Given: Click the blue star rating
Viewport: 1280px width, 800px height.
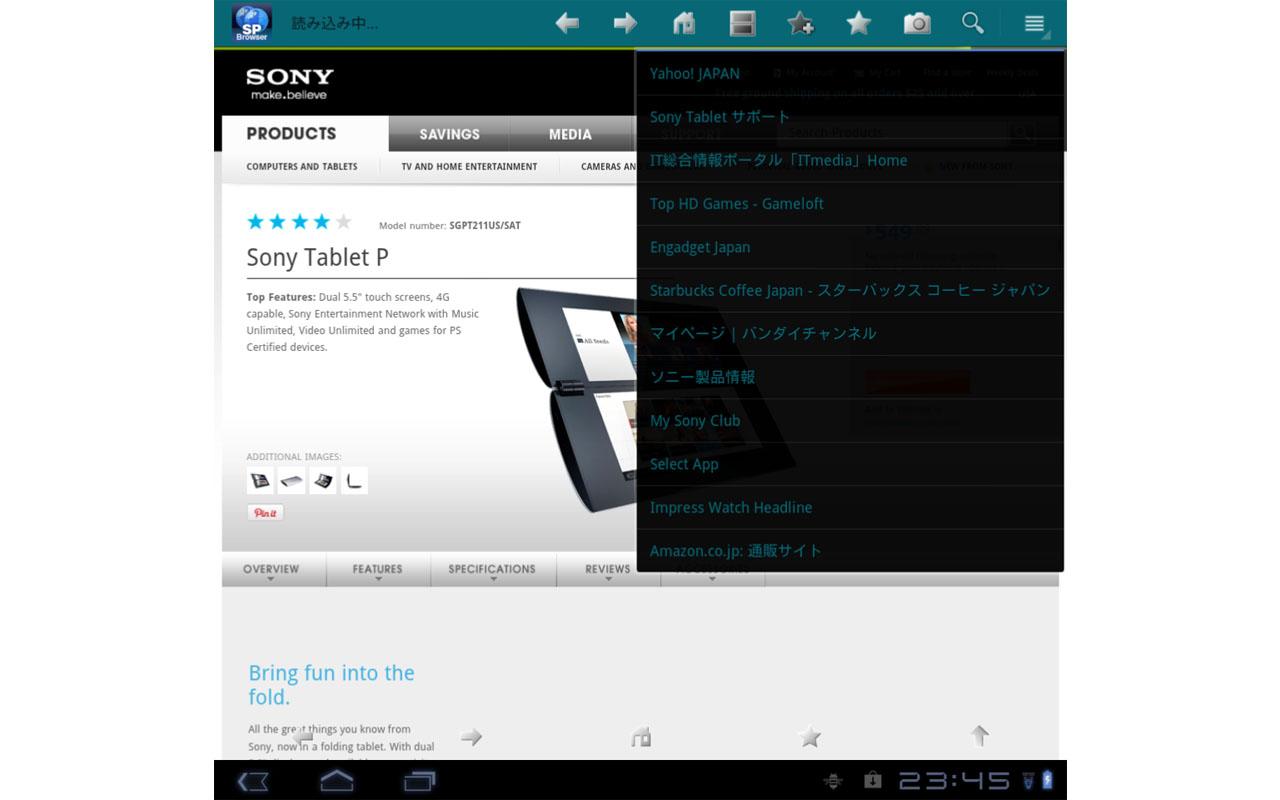Looking at the screenshot, I should pos(299,222).
